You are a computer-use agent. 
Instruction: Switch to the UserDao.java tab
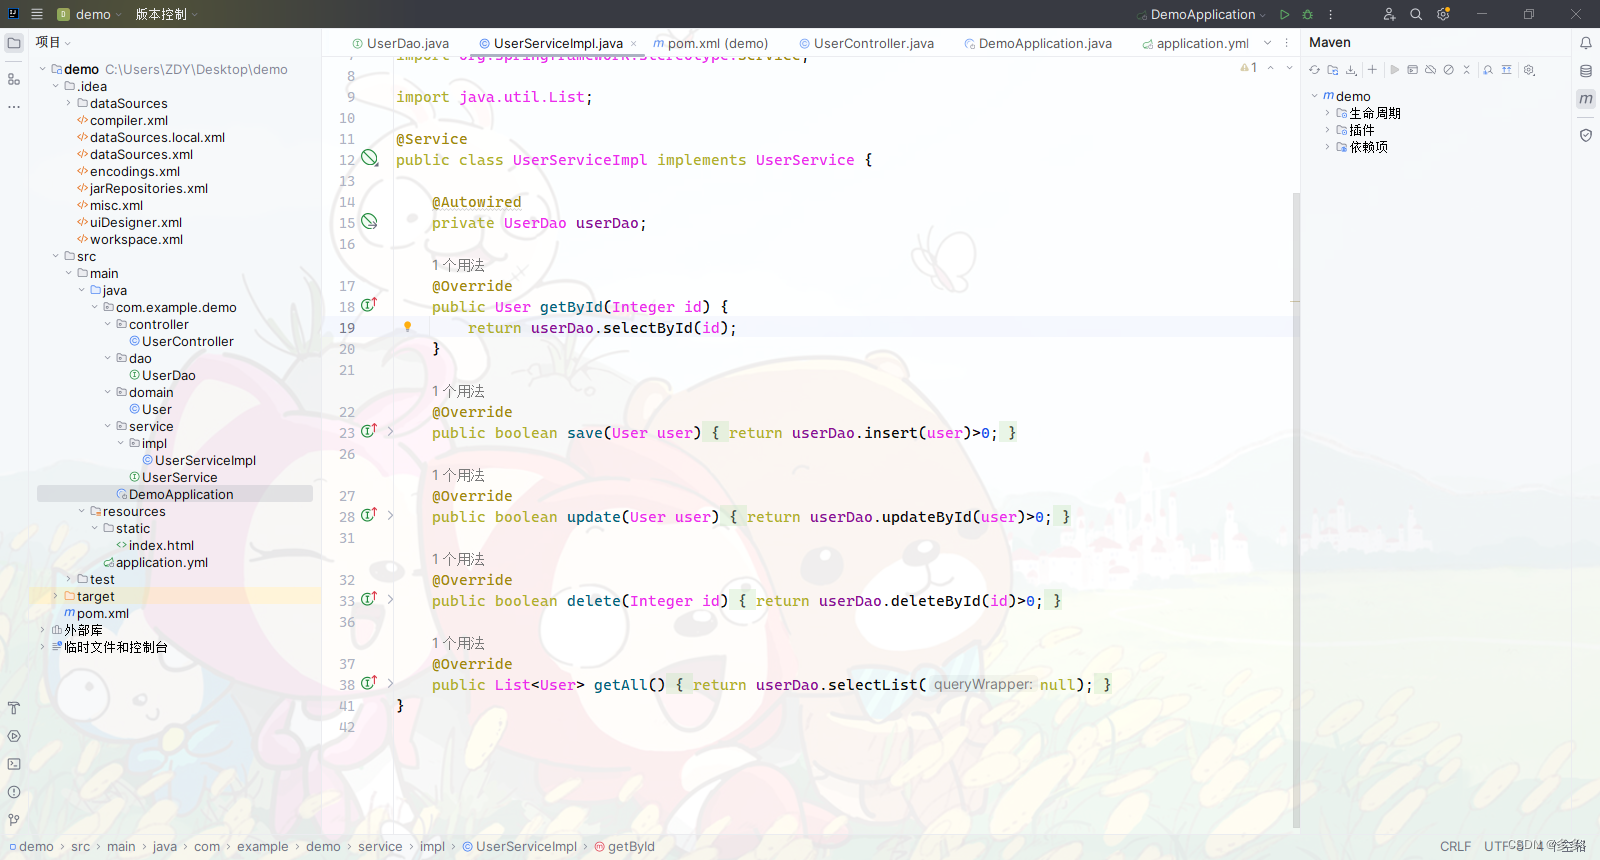(400, 43)
